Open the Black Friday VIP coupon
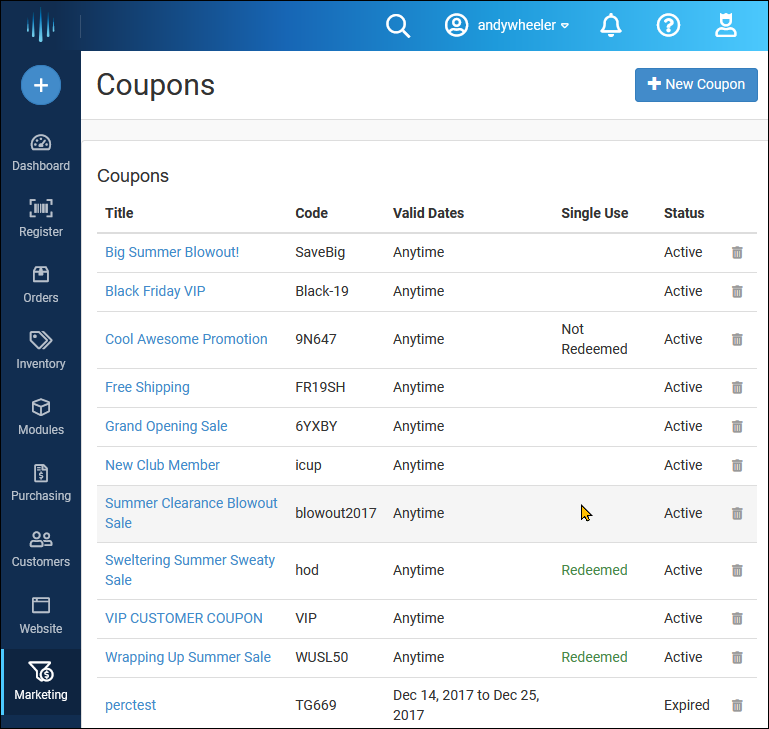The image size is (769, 729). tap(155, 291)
